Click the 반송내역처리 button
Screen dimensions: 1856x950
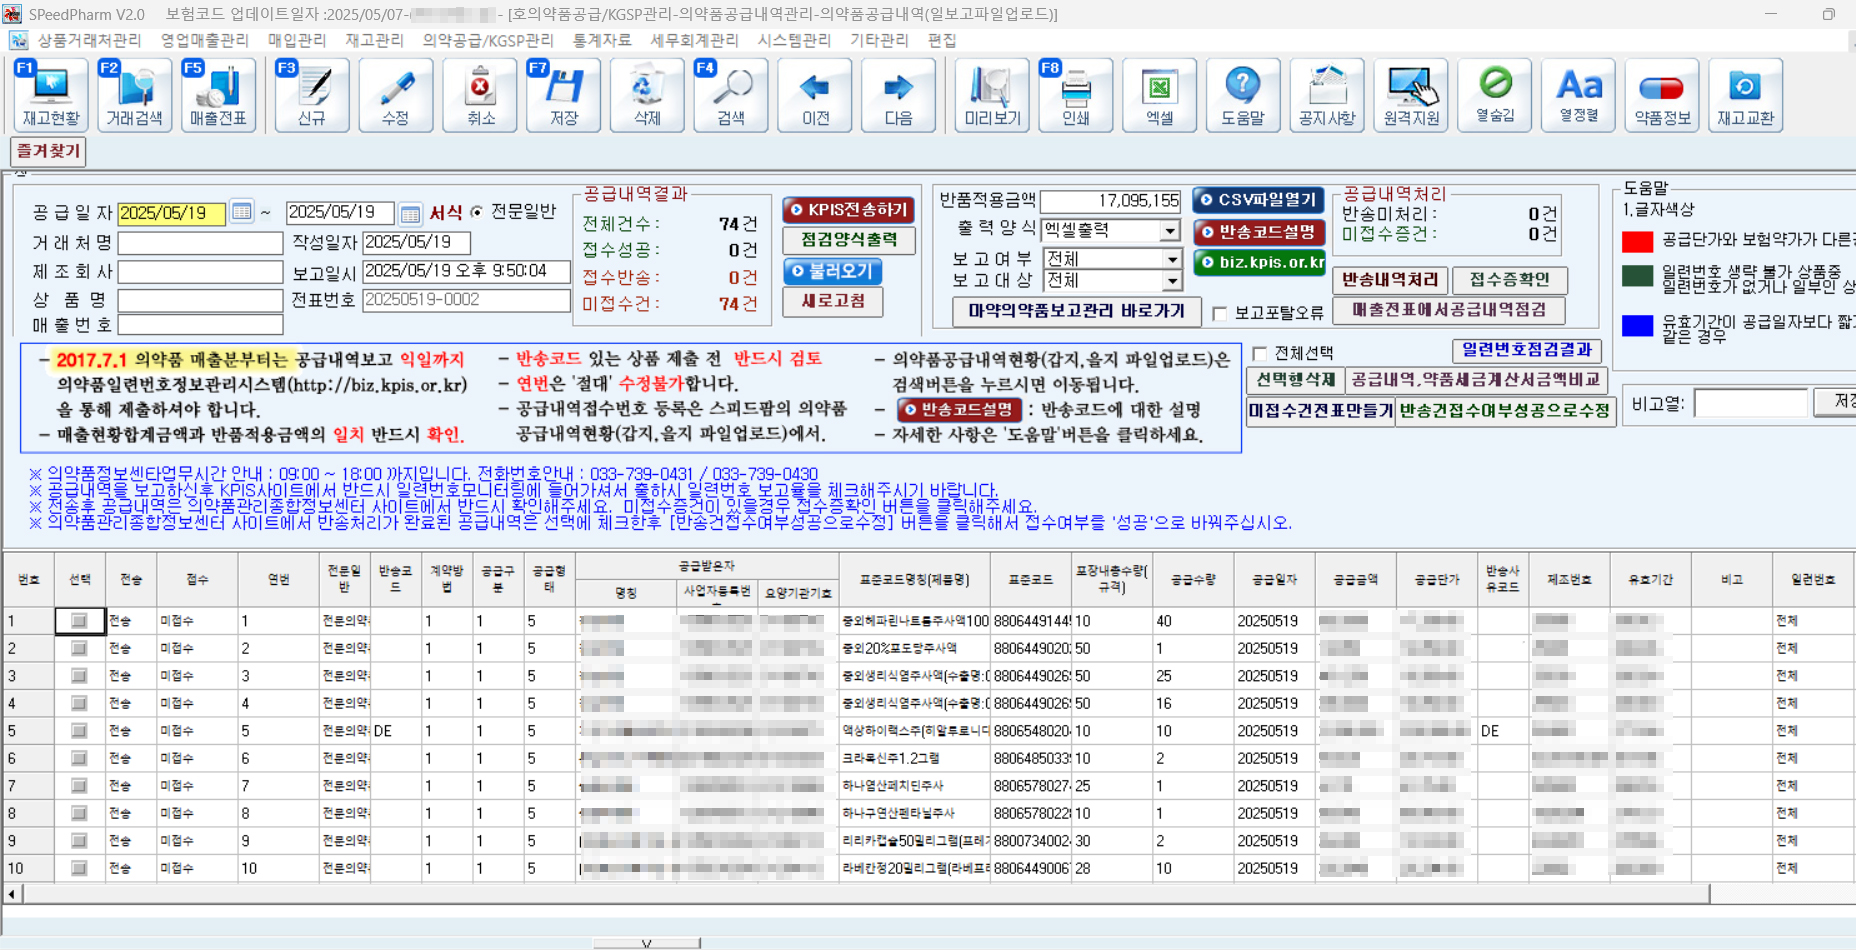[1390, 280]
